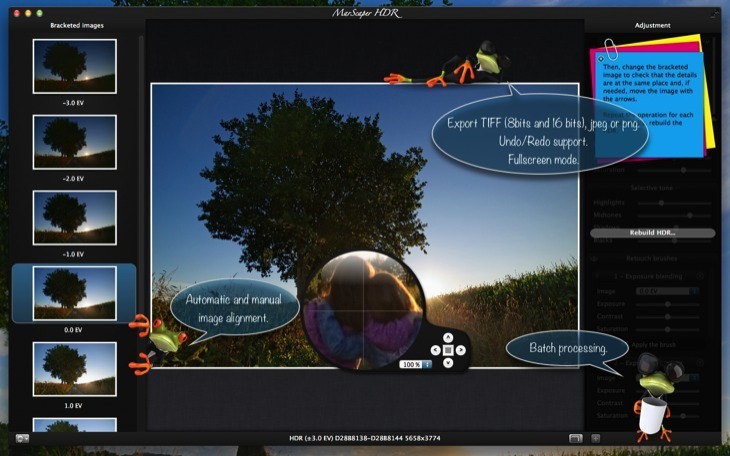Click the plus icon in bottom bar
The height and width of the screenshot is (456, 730).
tap(595, 438)
